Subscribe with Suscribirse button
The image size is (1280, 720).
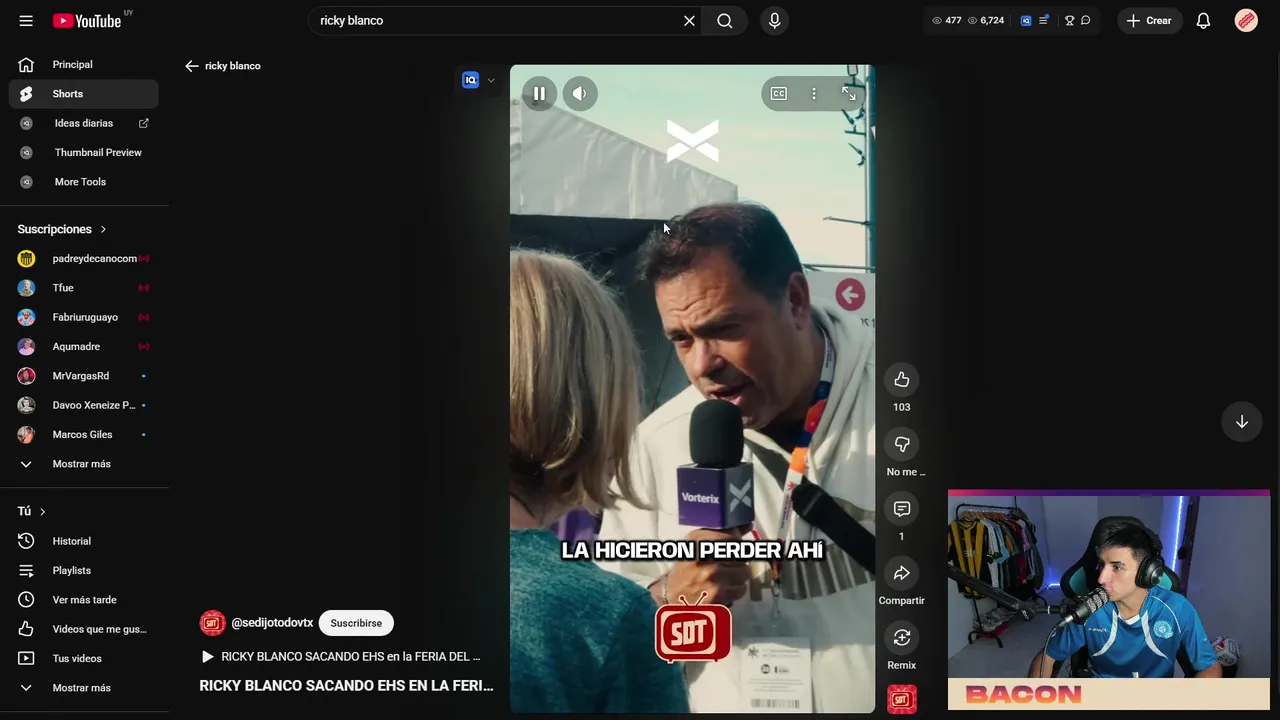click(x=356, y=623)
